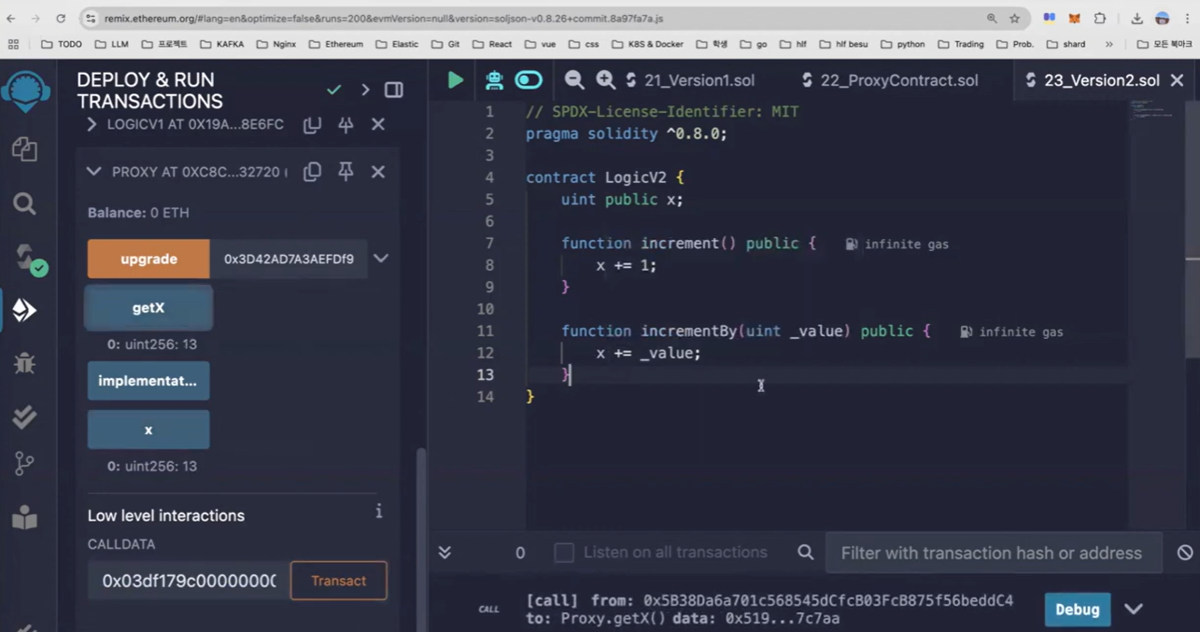
Task: Copy the LOGICV1 contract address
Action: coord(312,125)
